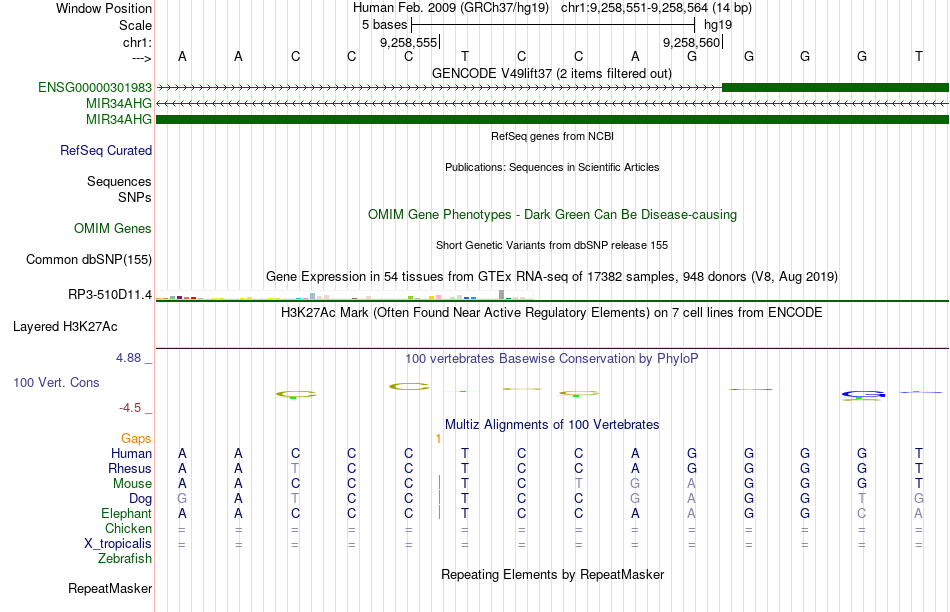Image resolution: width=950 pixels, height=612 pixels.
Task: Click the ENSG00000301983 gene track label
Action: point(95,87)
